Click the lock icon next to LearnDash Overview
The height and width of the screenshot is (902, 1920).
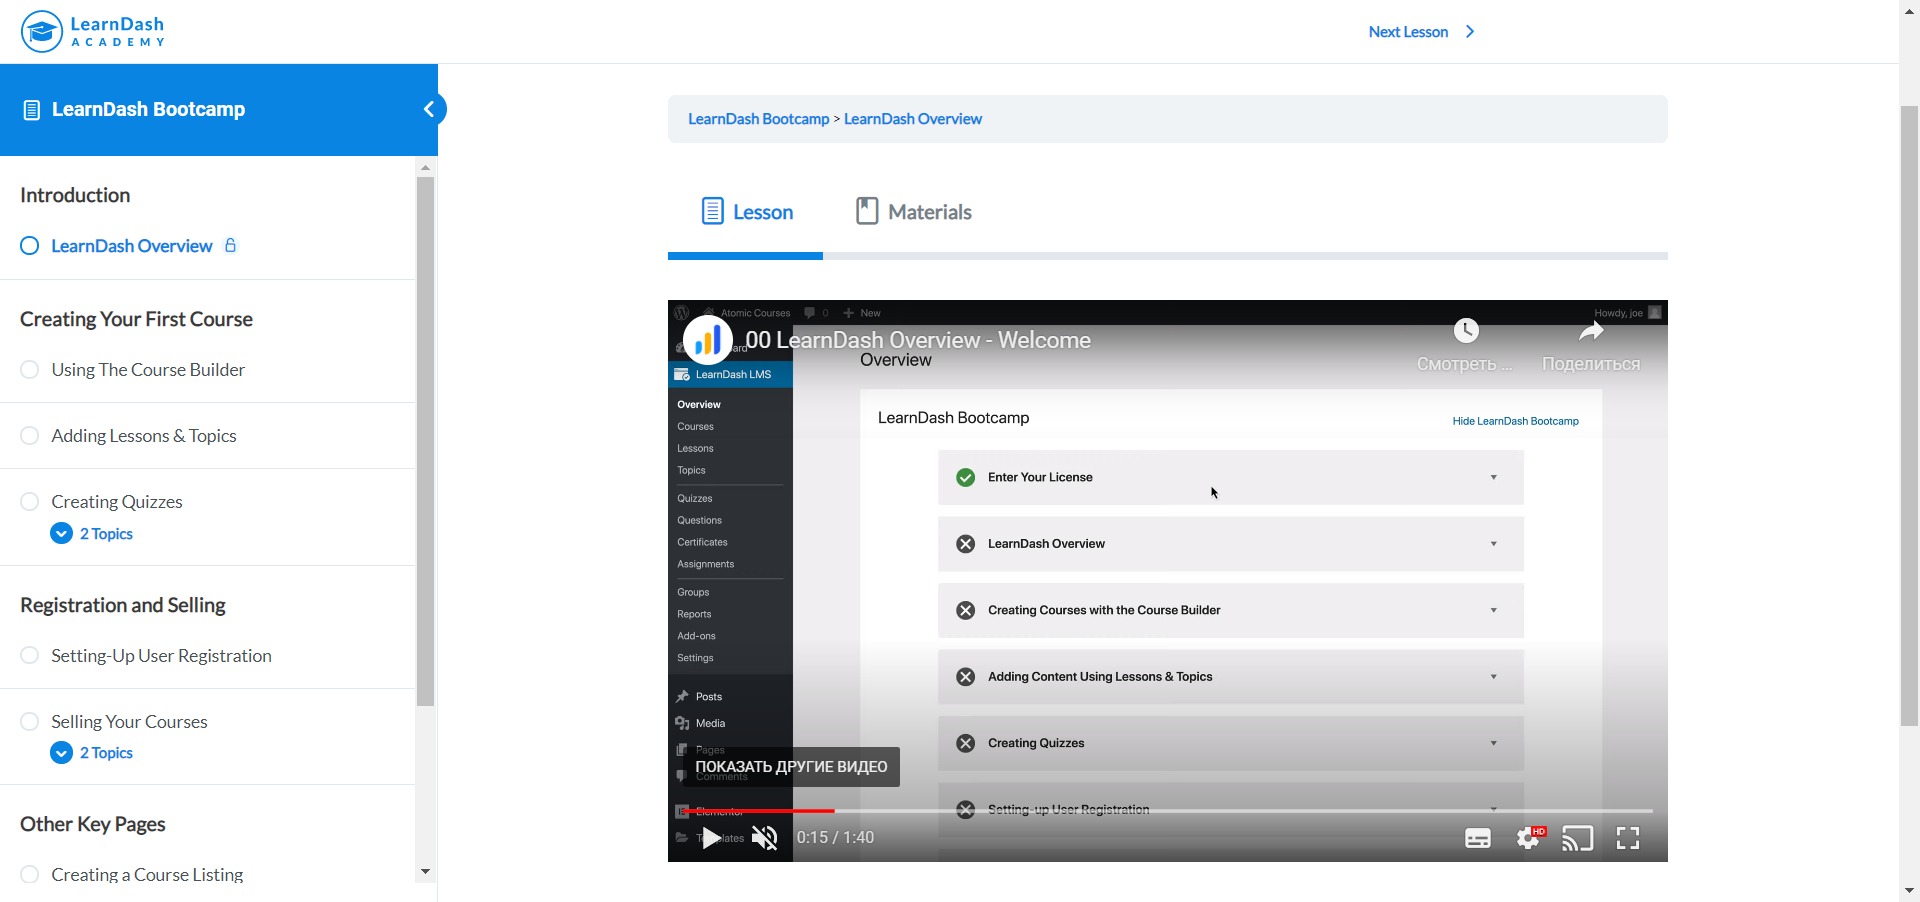230,245
